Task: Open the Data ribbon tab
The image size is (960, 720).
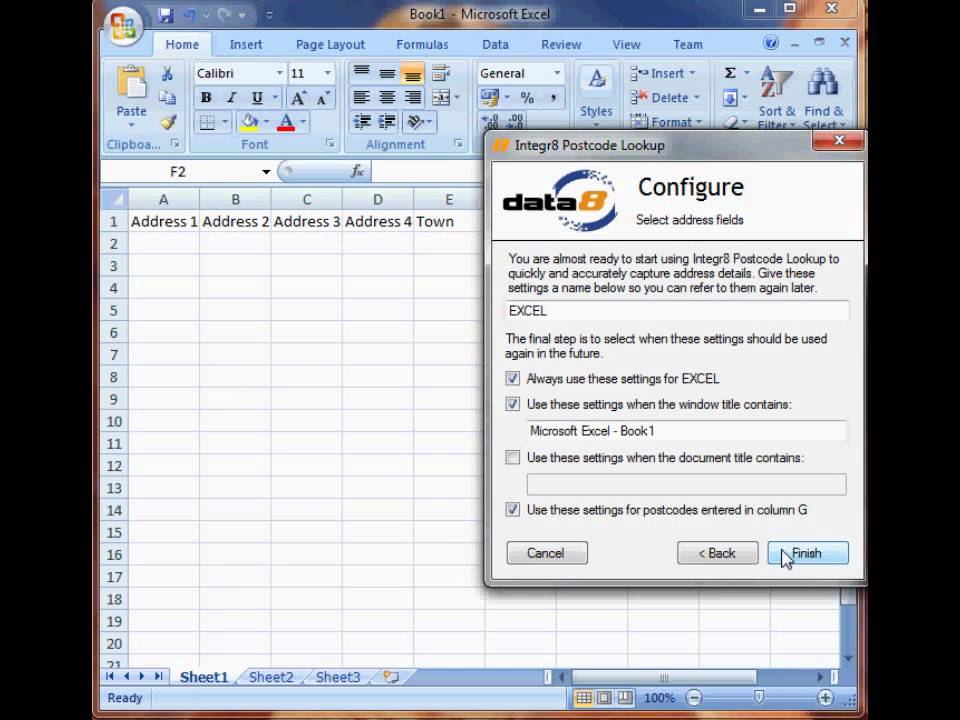Action: pos(495,45)
